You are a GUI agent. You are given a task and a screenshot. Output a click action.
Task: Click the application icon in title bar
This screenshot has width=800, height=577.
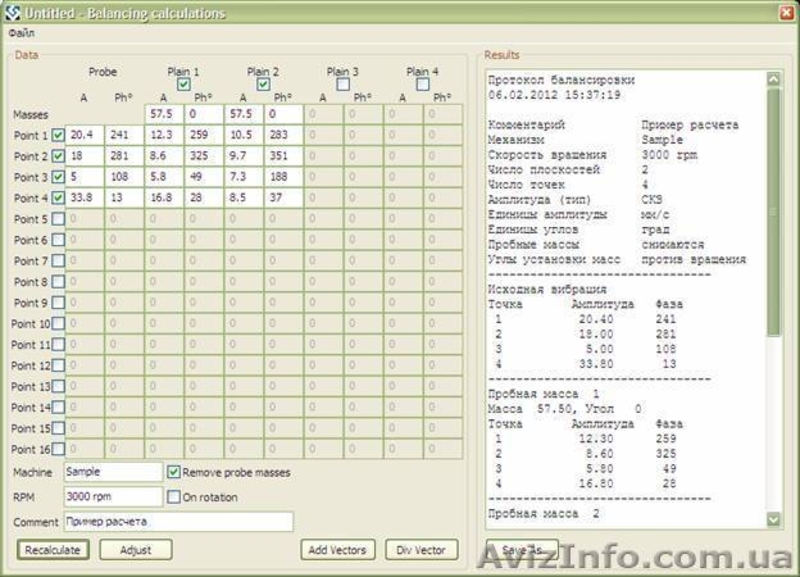point(13,13)
